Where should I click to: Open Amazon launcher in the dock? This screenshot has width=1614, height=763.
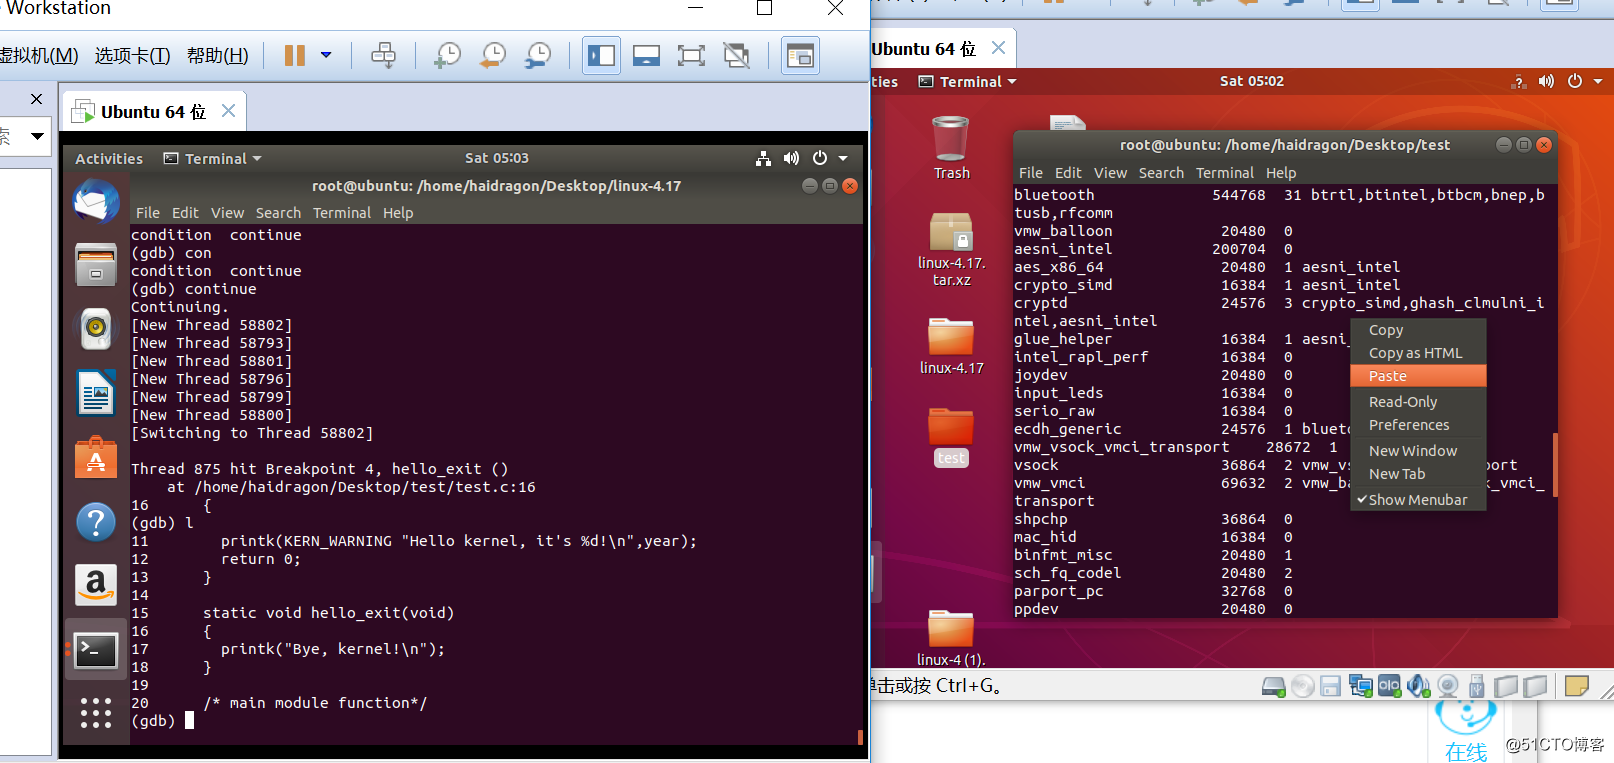click(x=96, y=585)
